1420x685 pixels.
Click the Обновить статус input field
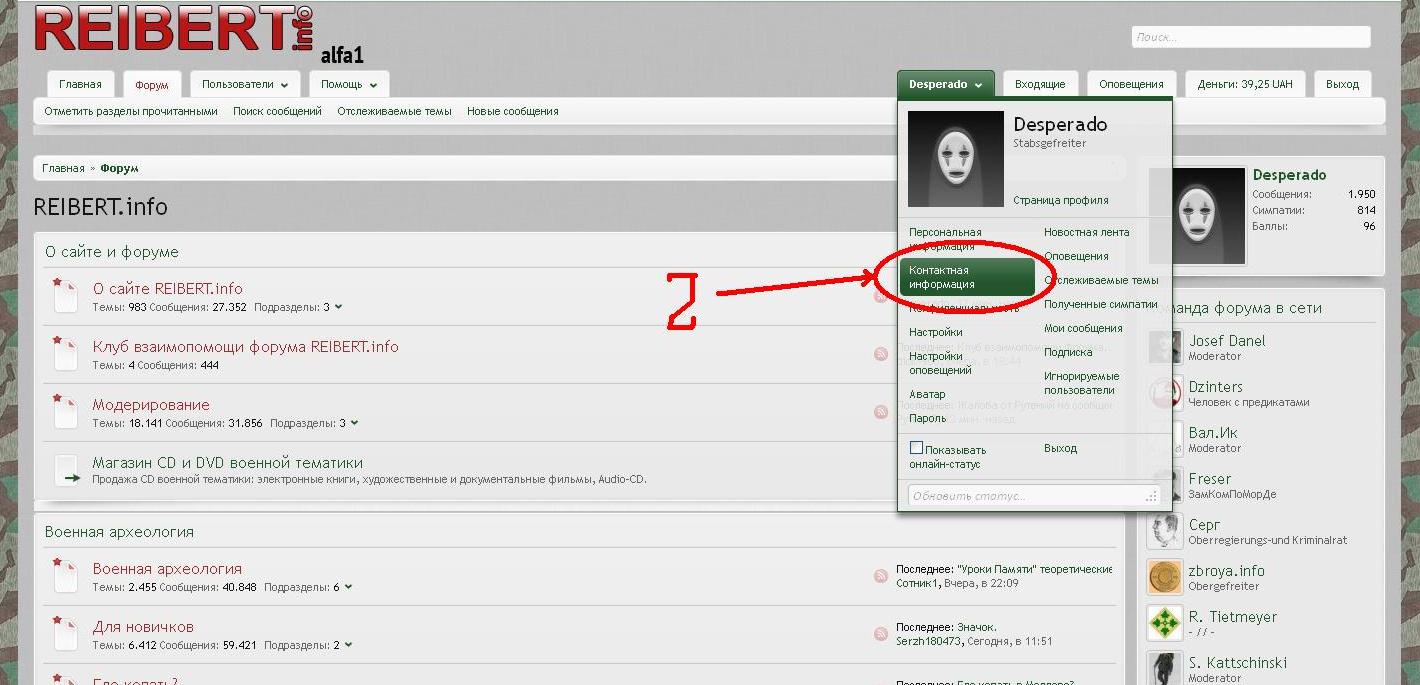pyautogui.click(x=1033, y=495)
